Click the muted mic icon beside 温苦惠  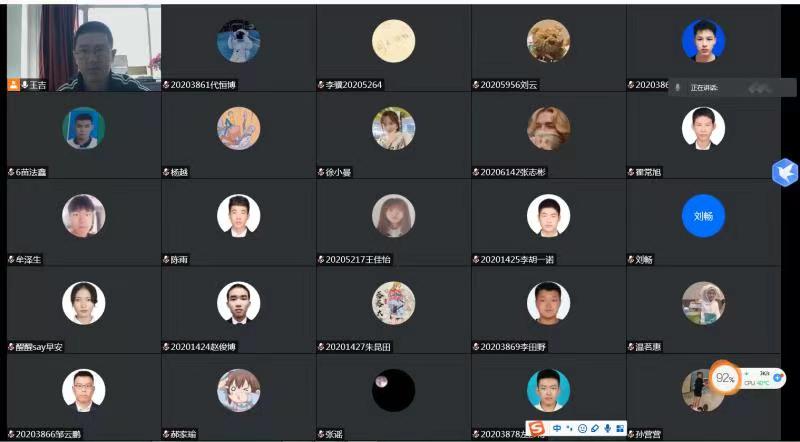click(631, 347)
